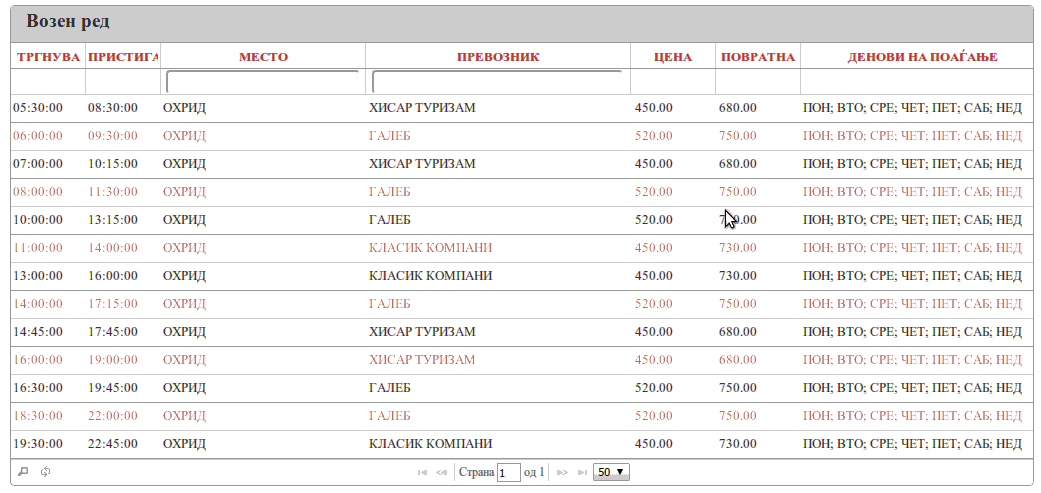Click the page number input field
The image size is (1041, 493).
[509, 472]
